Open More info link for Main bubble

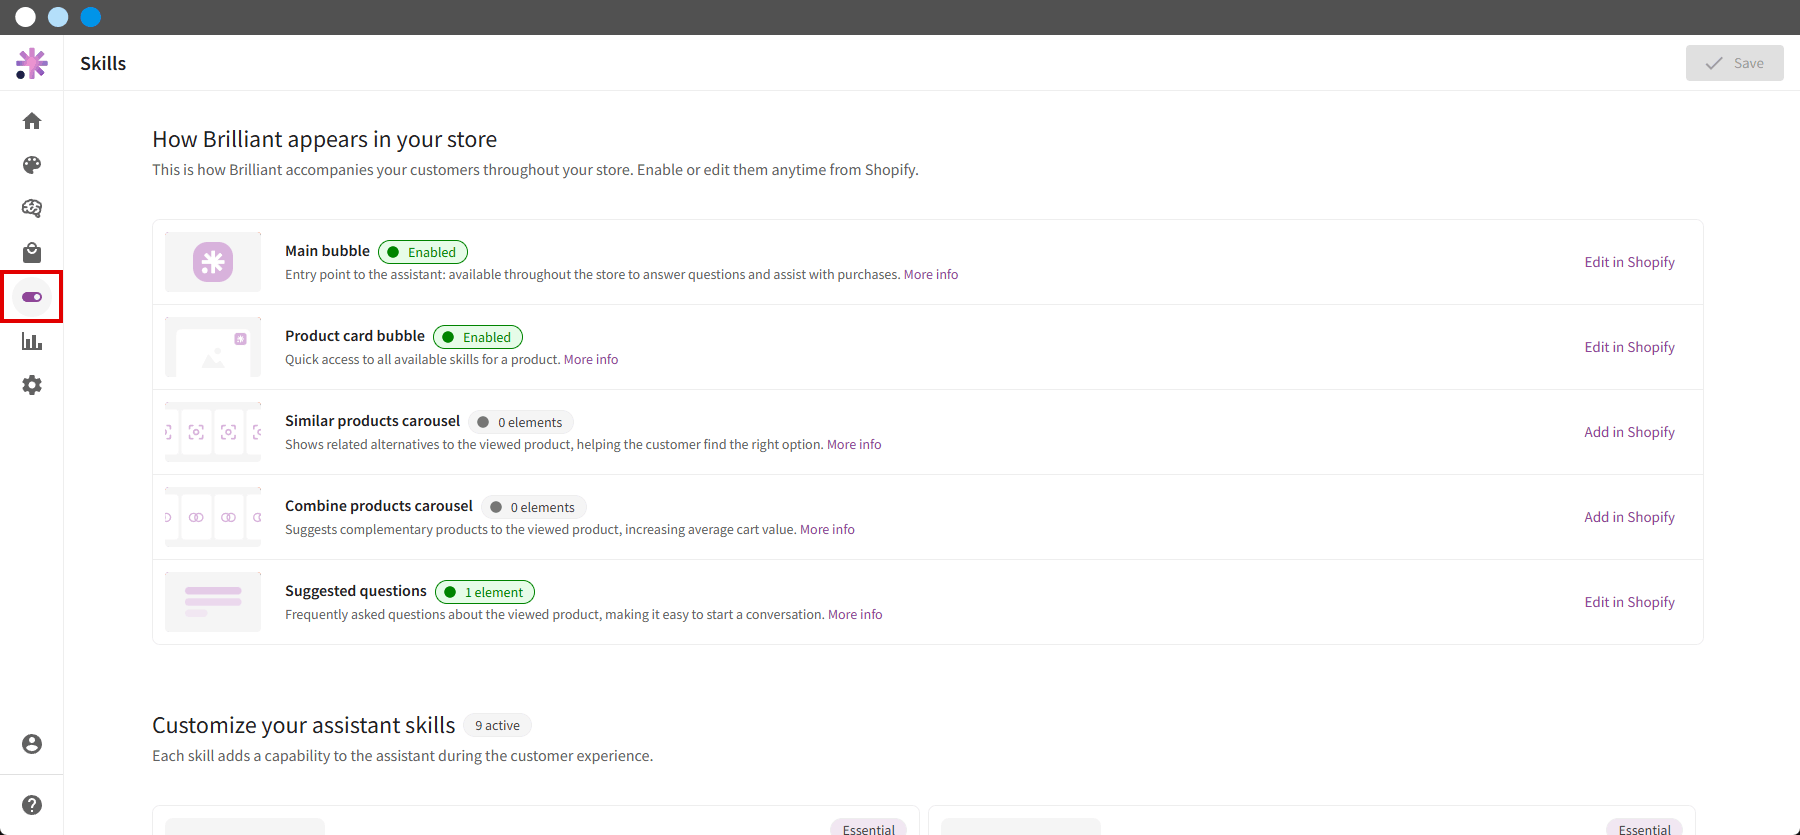[931, 275]
